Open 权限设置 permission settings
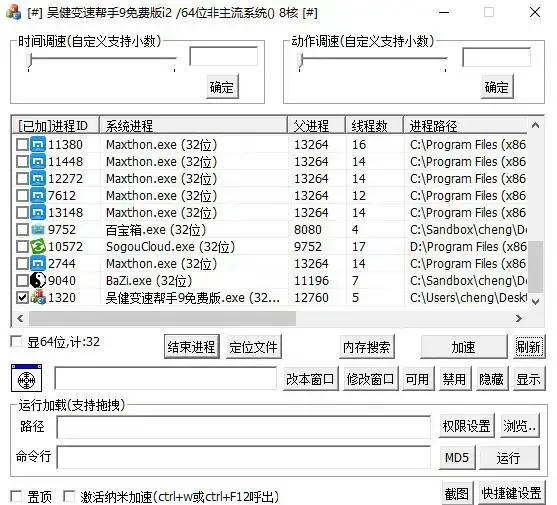 point(467,425)
